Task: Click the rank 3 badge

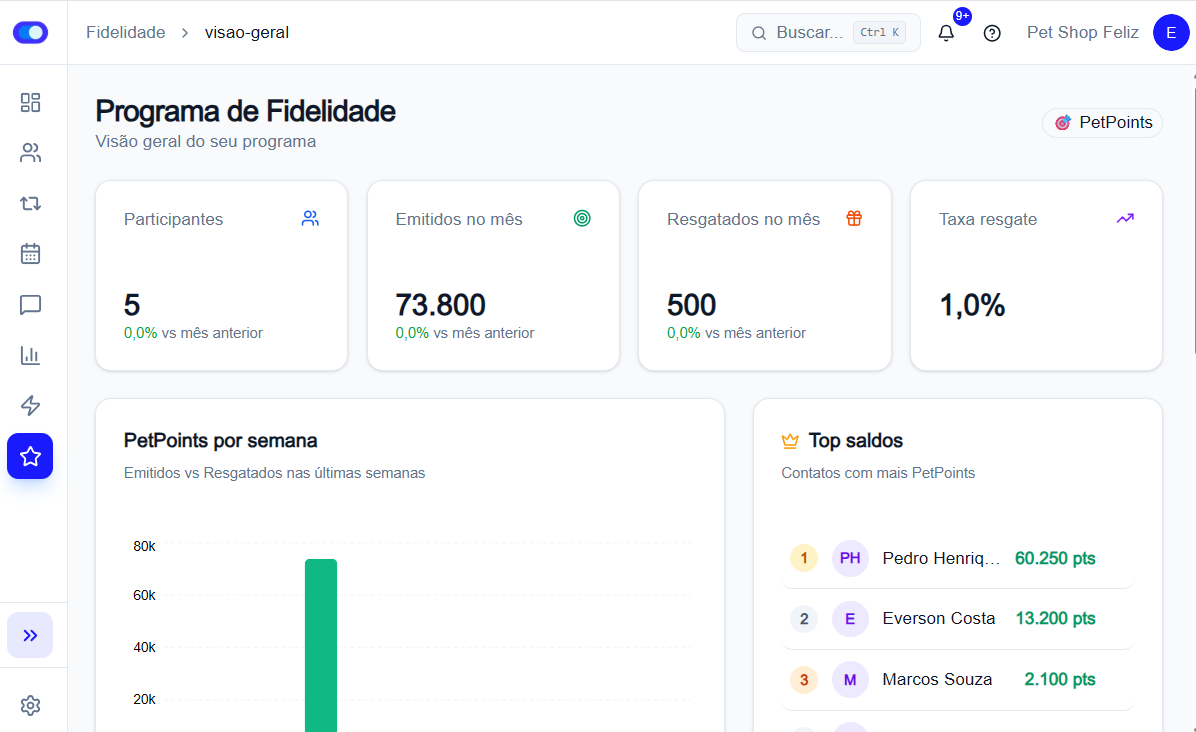Action: pyautogui.click(x=804, y=679)
